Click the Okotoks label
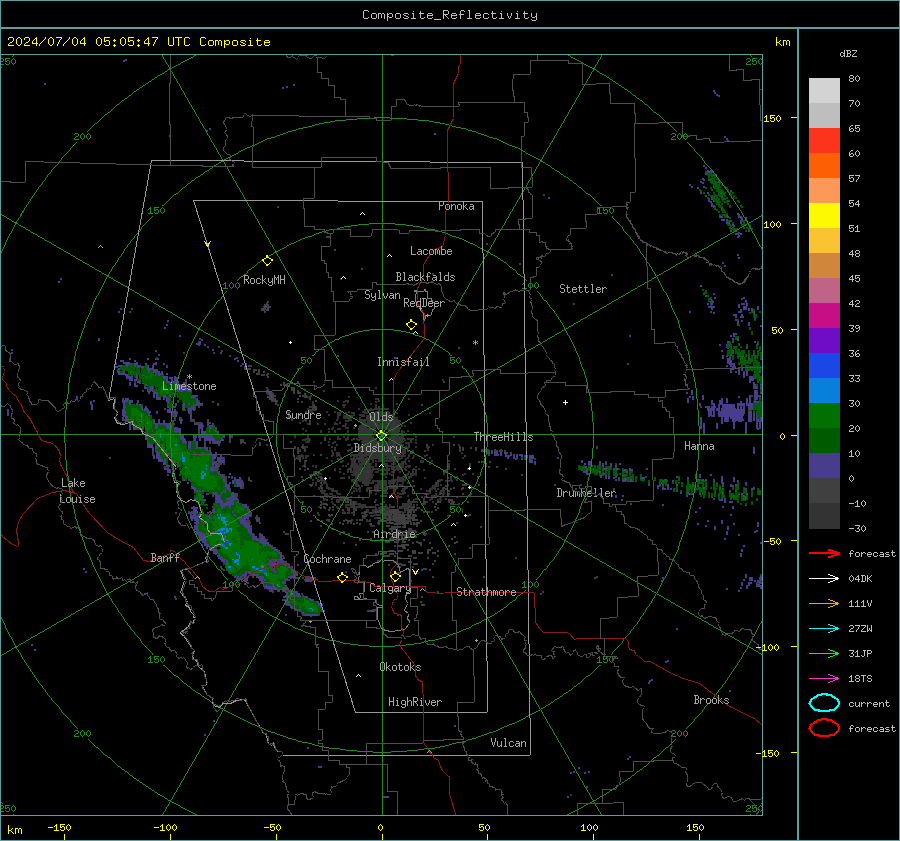Screen dimensions: 900x841 click(x=400, y=667)
